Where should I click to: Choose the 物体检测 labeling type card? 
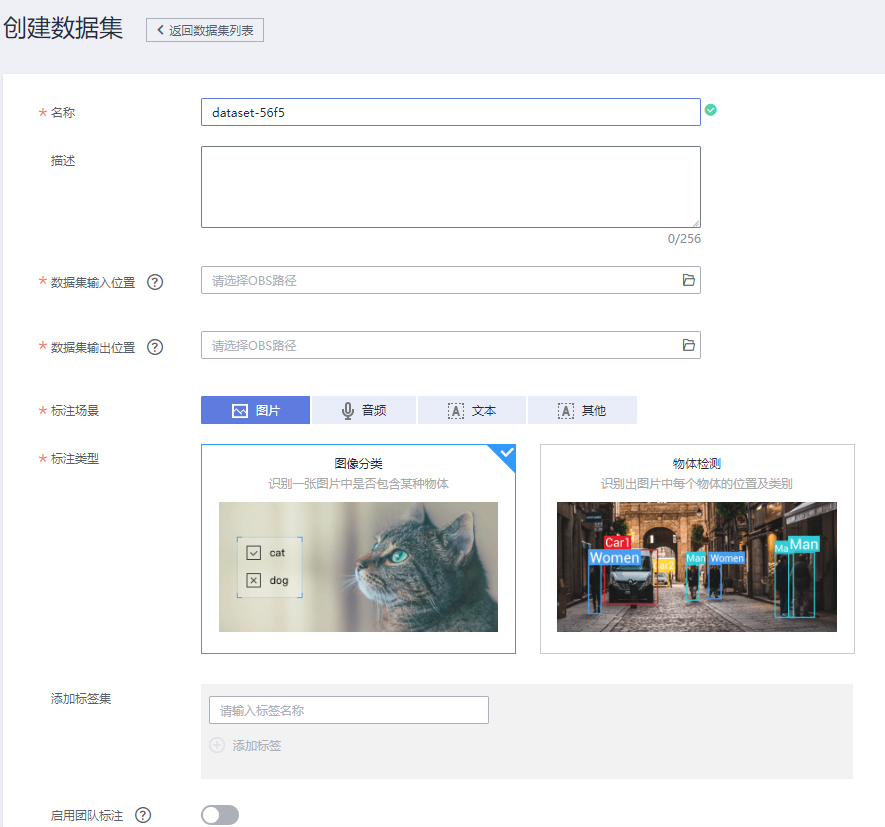pos(697,549)
